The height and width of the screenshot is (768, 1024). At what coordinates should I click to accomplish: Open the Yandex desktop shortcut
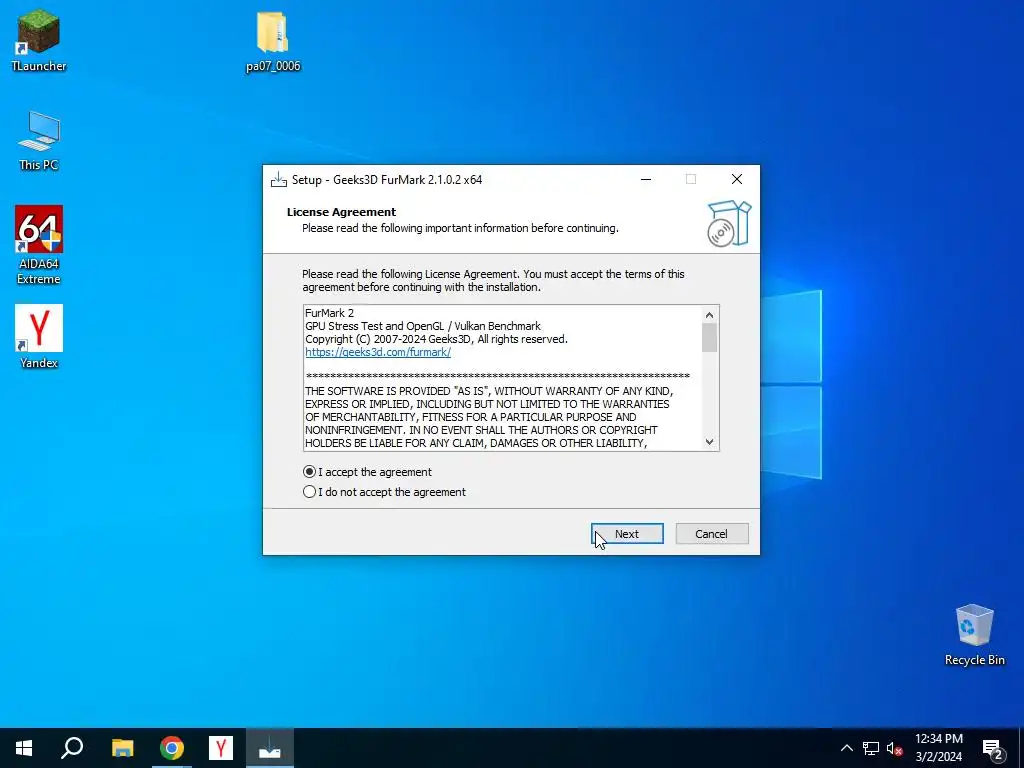(x=39, y=336)
